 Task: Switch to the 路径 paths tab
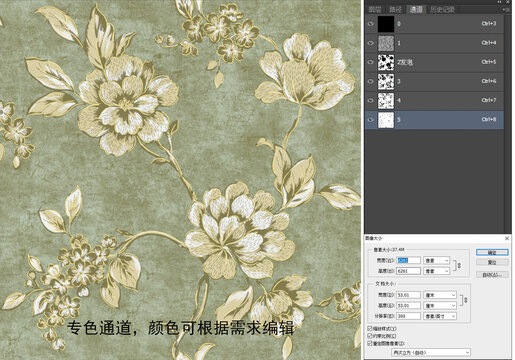pos(395,10)
